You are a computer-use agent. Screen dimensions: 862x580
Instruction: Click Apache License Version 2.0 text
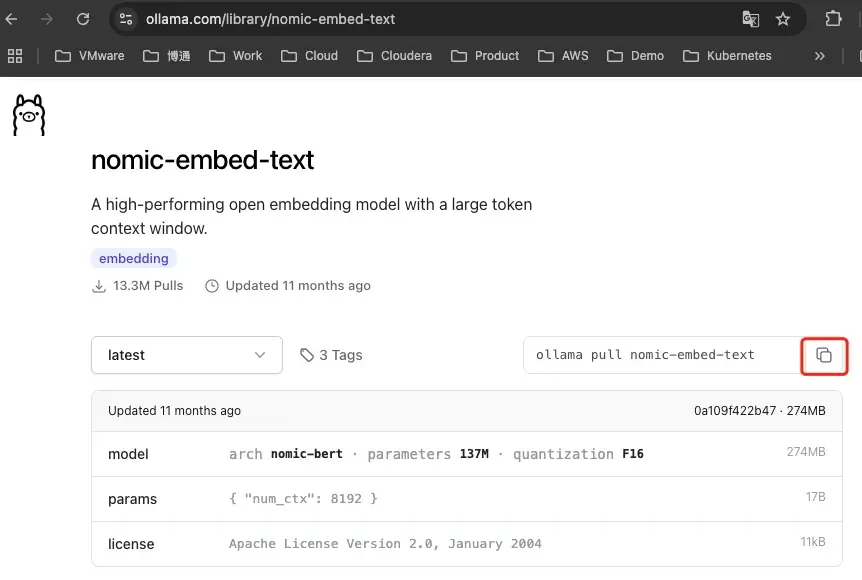(385, 544)
